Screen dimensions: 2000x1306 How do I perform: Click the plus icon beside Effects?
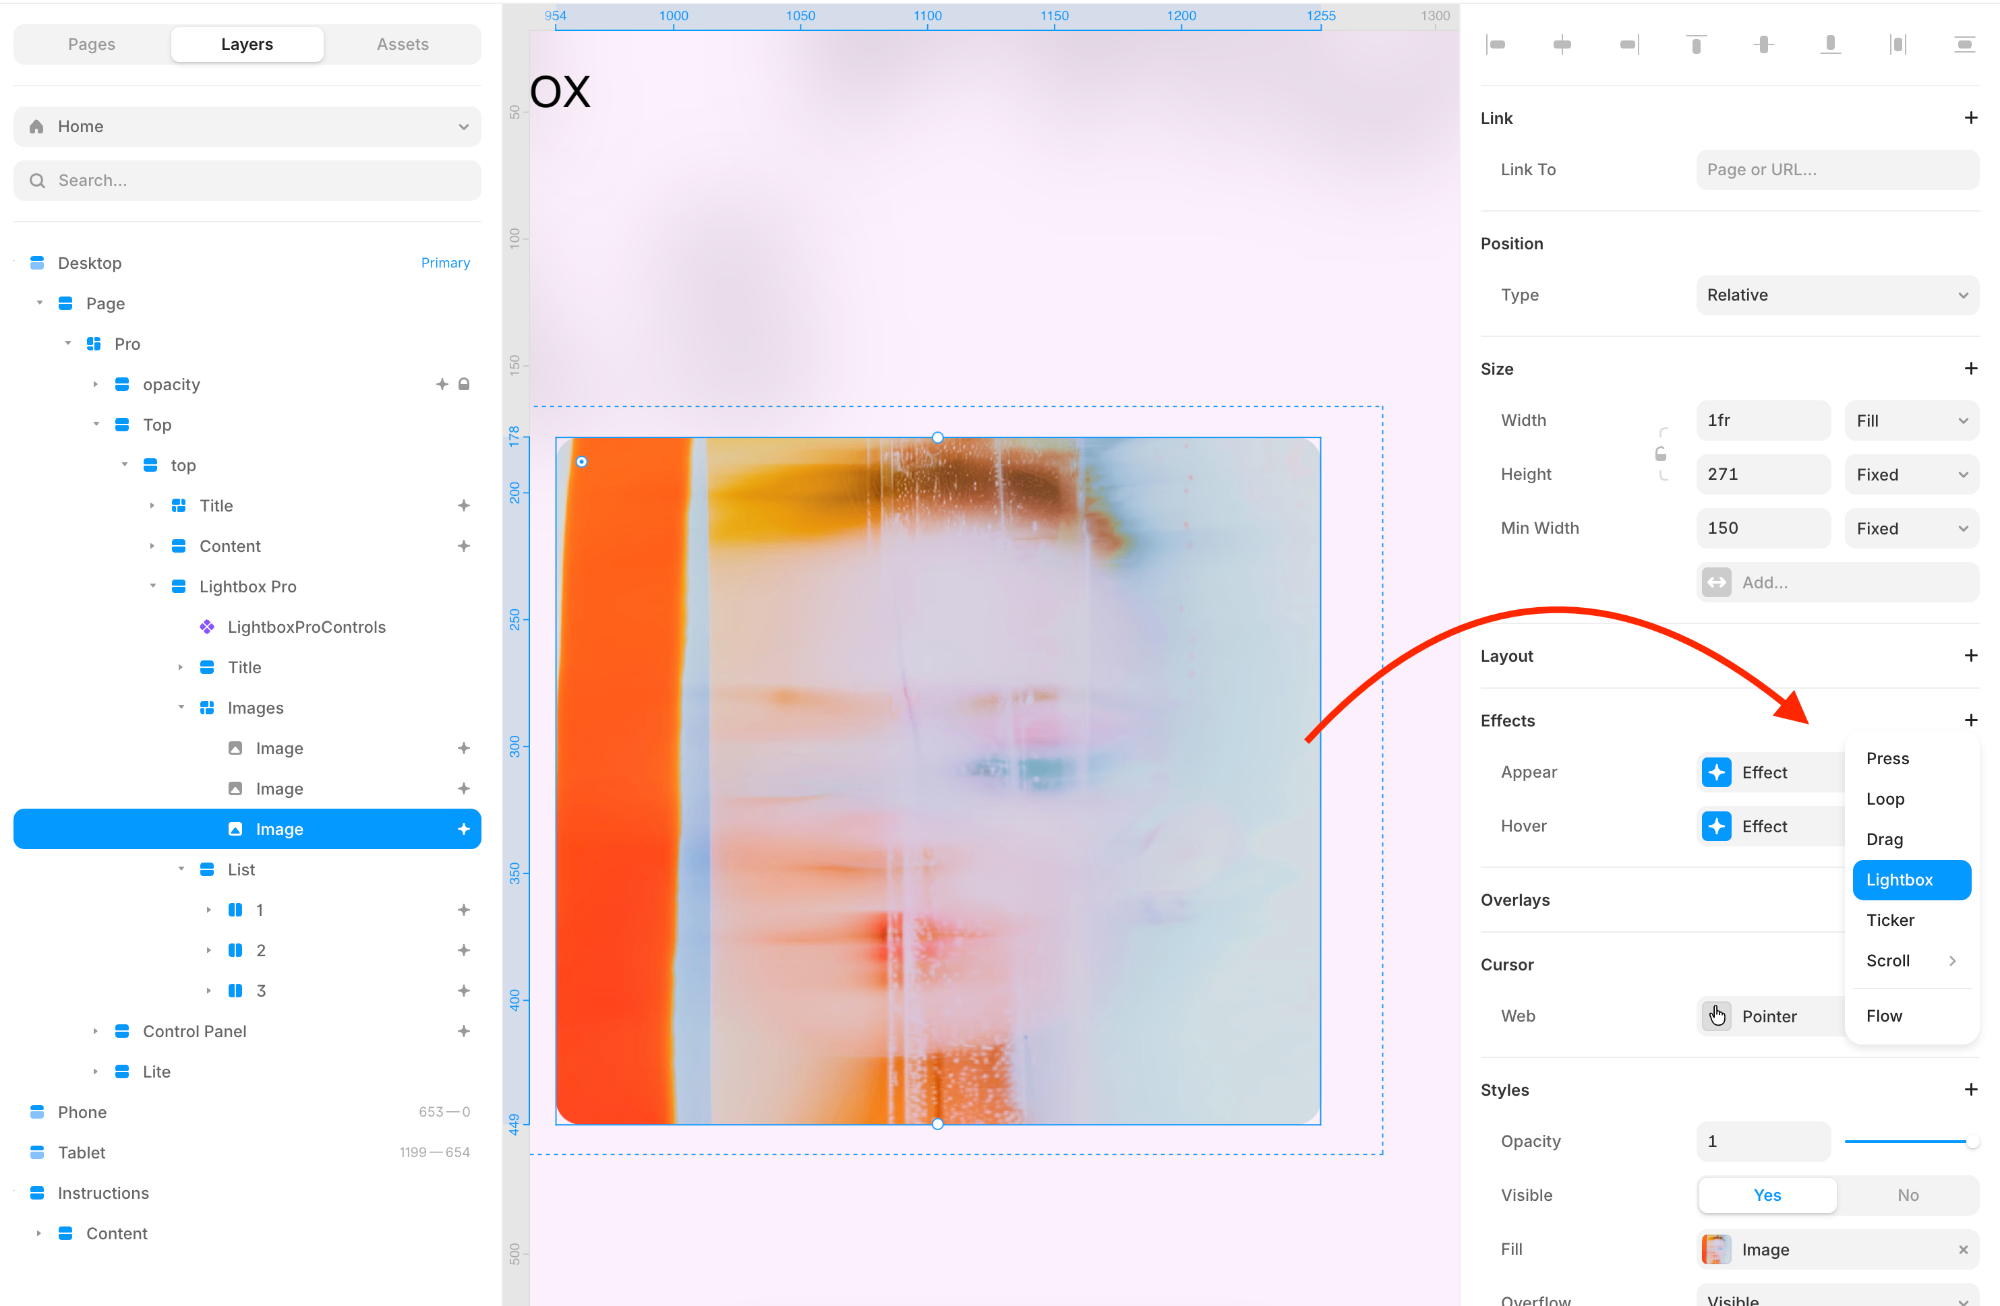click(x=1970, y=720)
